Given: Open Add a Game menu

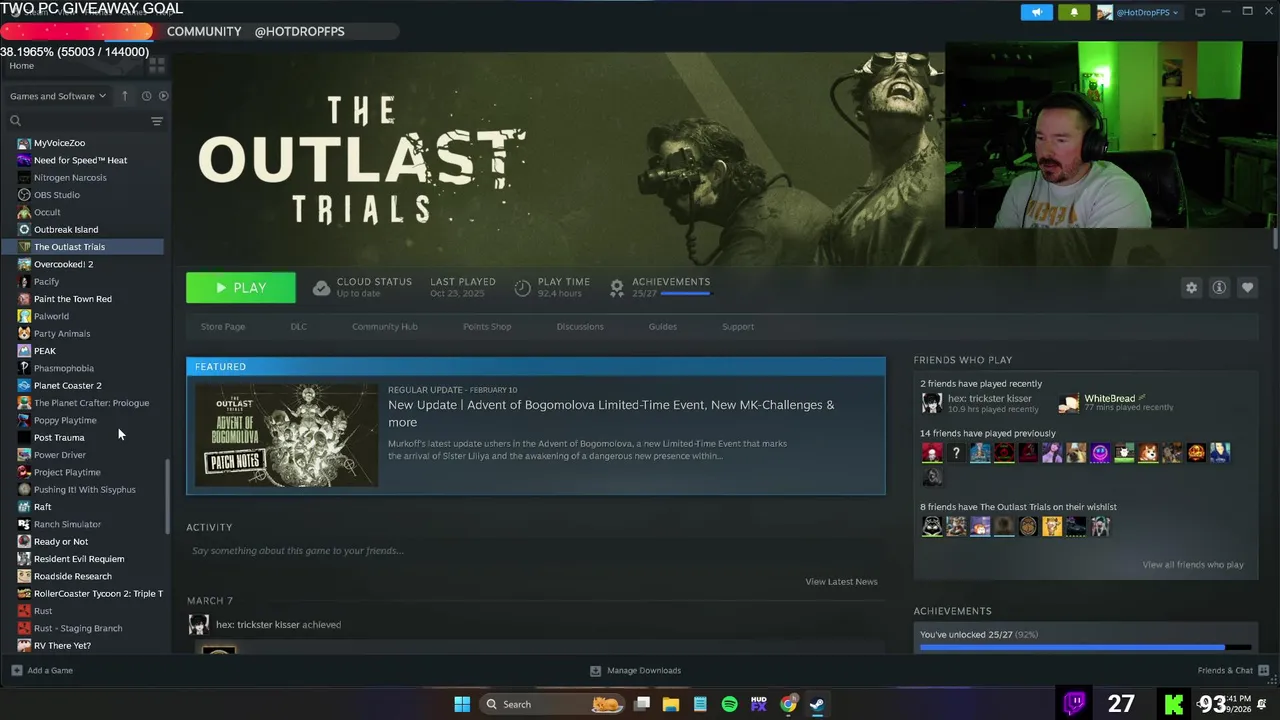Looking at the screenshot, I should click(x=41, y=670).
